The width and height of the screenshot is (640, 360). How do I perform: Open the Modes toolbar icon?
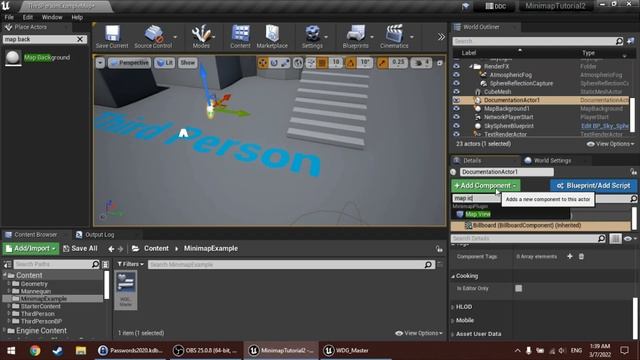[201, 36]
